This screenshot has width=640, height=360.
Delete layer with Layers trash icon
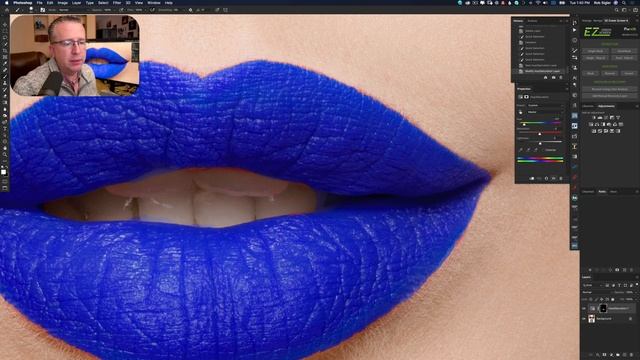[x=631, y=355]
